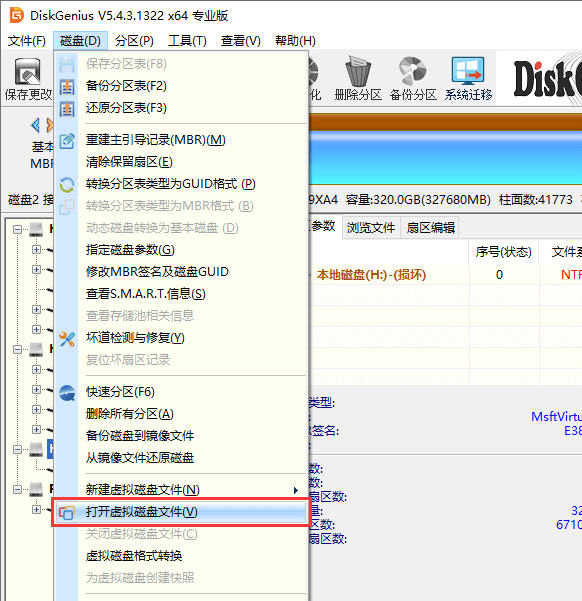Expand the last partition tree node

(36, 509)
